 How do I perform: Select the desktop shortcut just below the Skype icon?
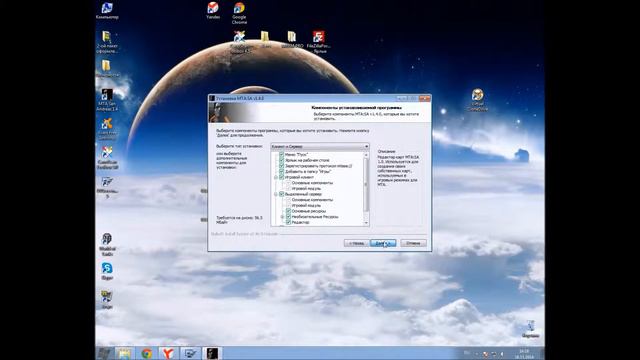(x=107, y=300)
